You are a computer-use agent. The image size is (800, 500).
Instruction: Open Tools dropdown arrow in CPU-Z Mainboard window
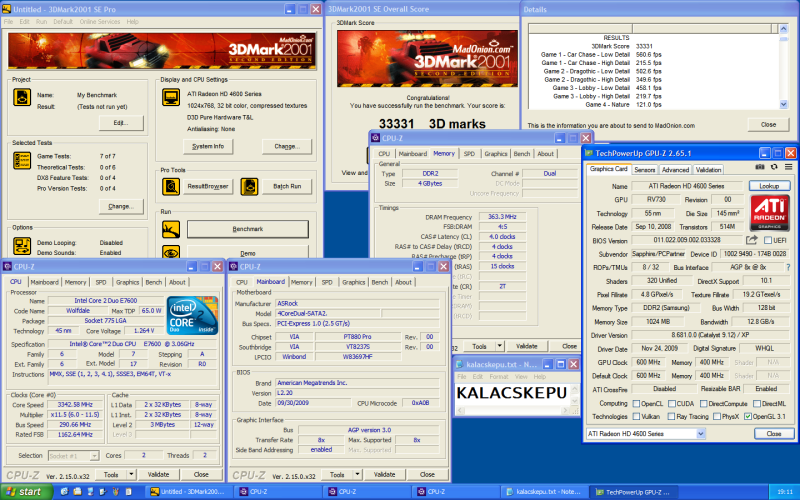[x=357, y=474]
